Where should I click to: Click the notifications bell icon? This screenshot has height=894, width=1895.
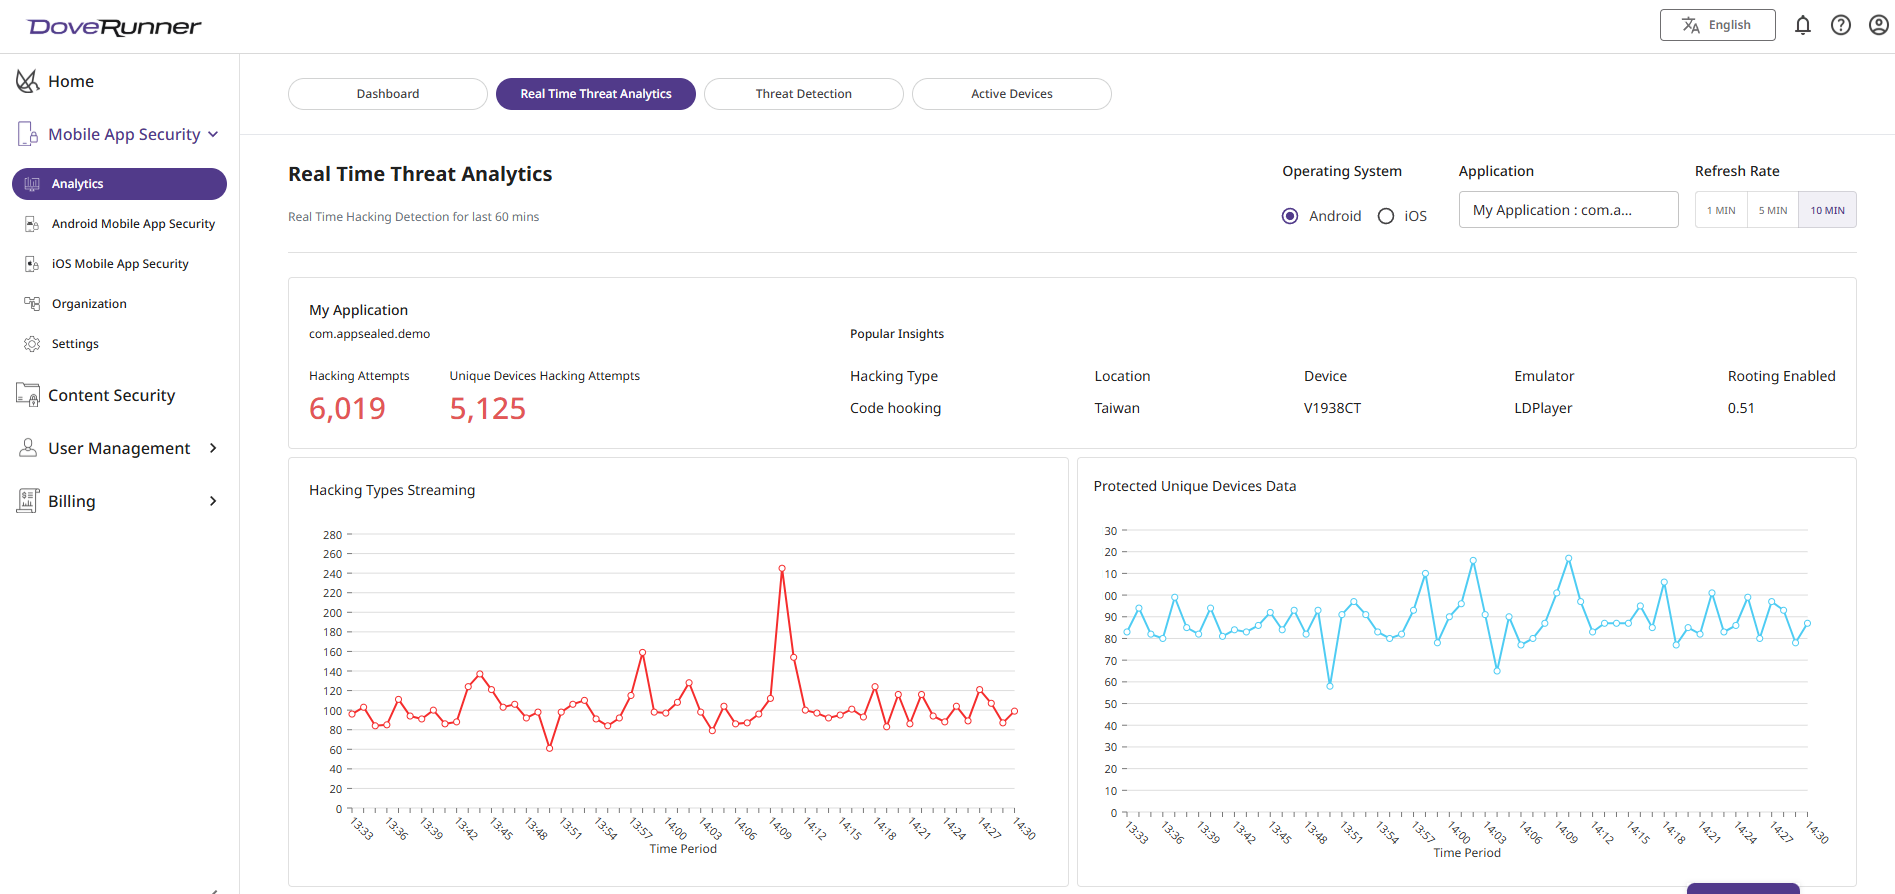click(1802, 25)
